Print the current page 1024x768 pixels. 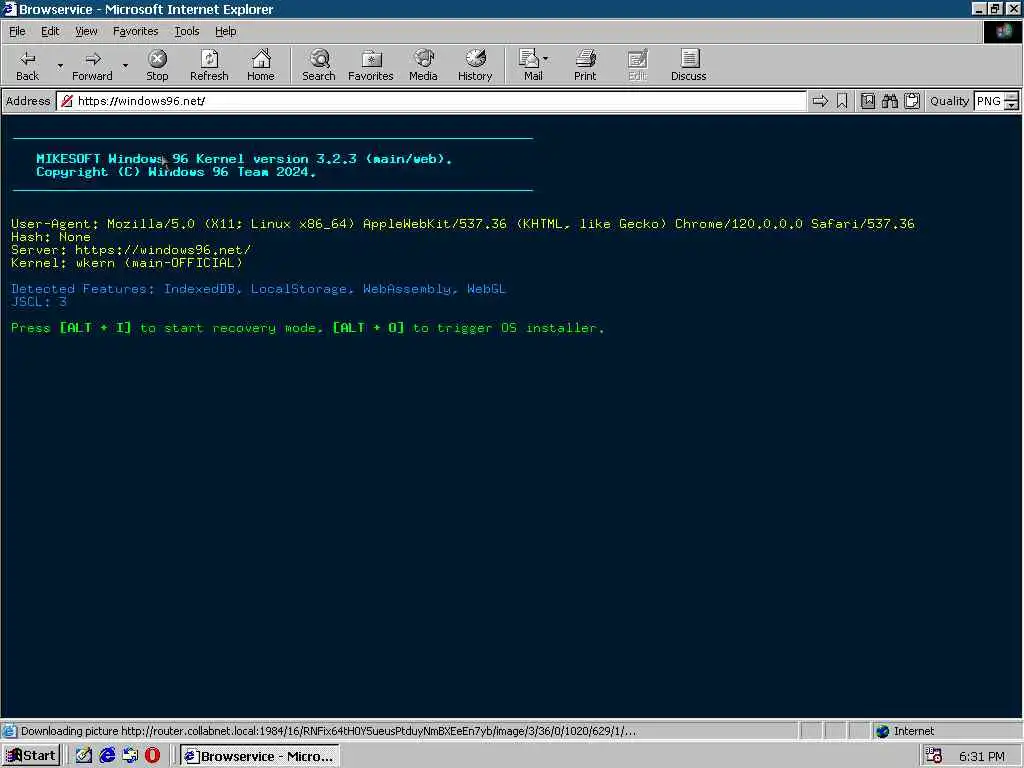(585, 65)
